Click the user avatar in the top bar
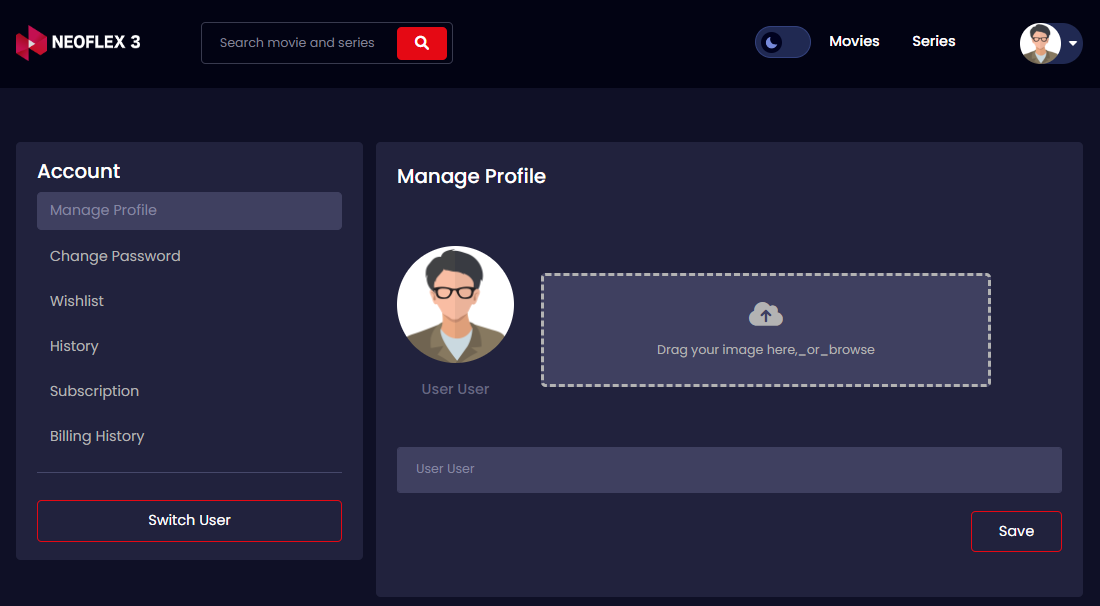Viewport: 1100px width, 606px height. 1041,42
